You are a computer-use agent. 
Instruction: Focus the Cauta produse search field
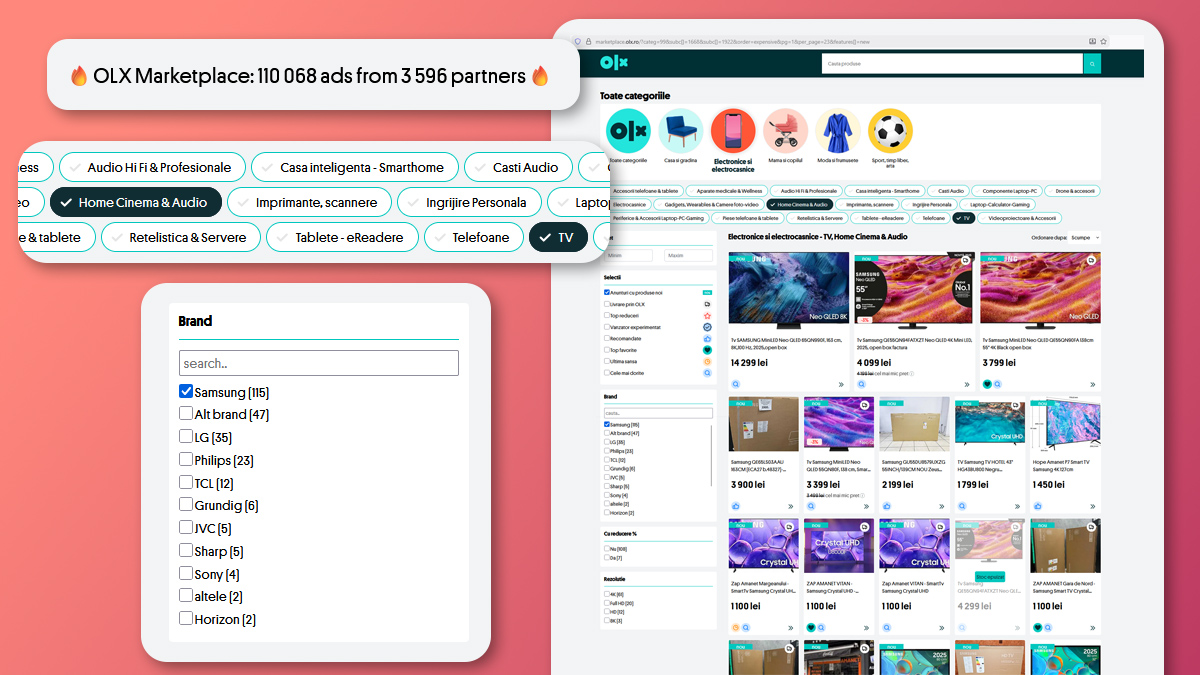click(x=952, y=64)
